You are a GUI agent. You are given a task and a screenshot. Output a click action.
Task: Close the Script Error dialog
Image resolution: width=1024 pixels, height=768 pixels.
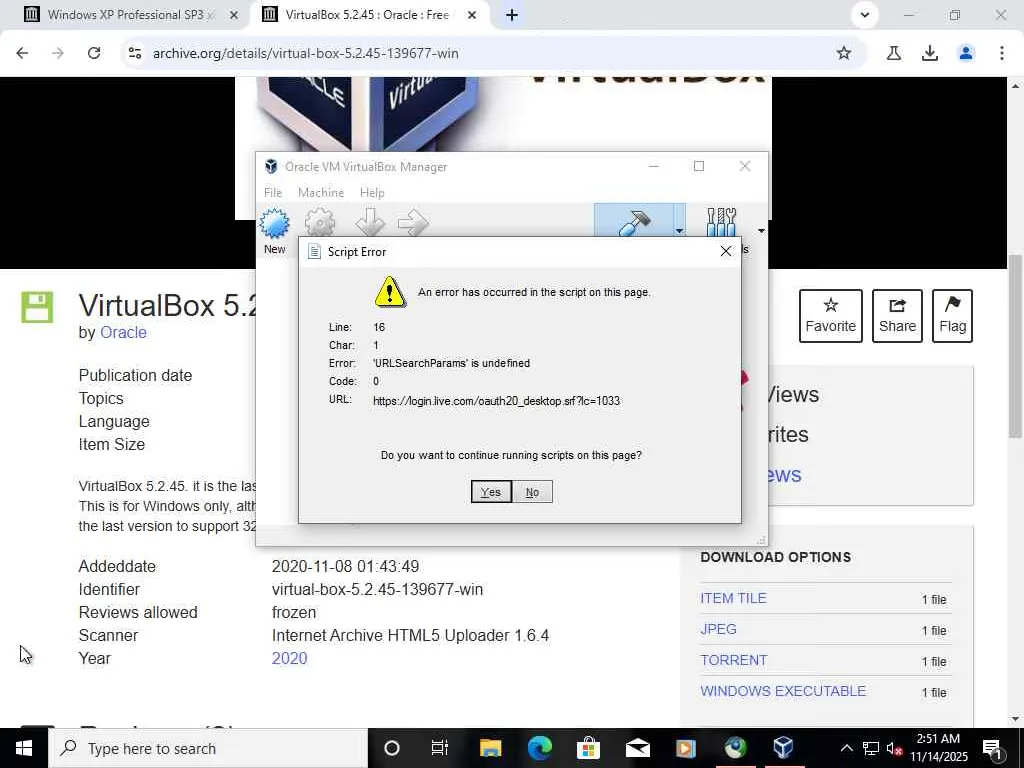[x=726, y=251]
